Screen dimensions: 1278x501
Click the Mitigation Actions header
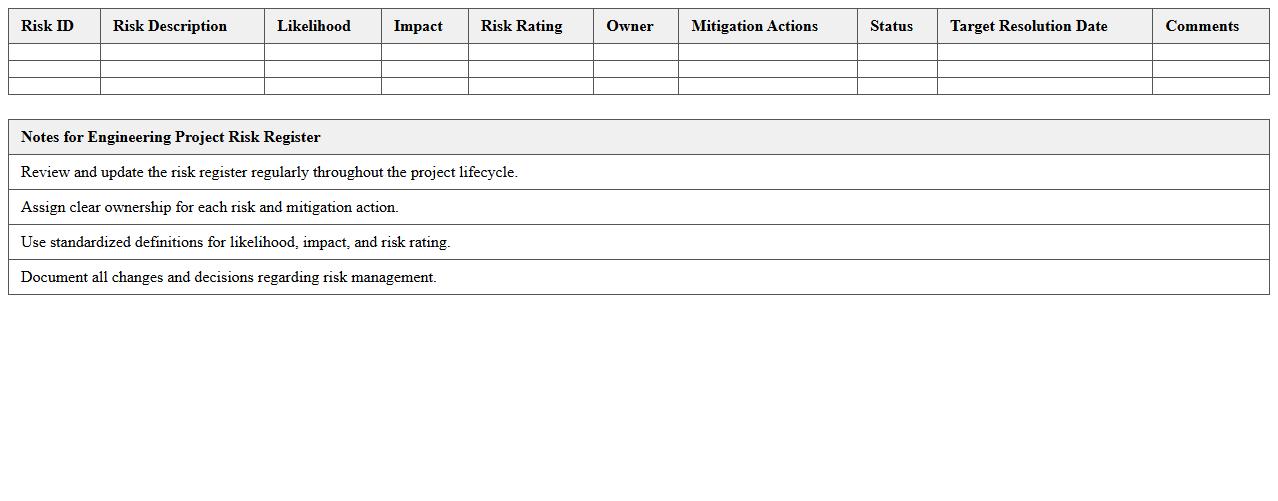755,26
